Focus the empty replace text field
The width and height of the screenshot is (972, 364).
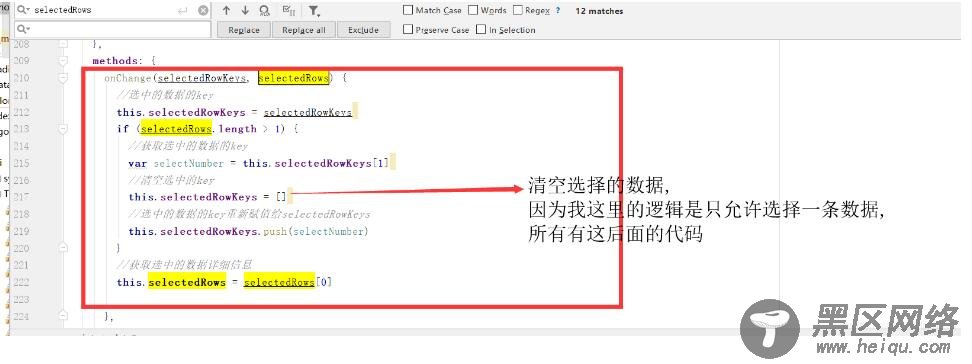pos(113,29)
